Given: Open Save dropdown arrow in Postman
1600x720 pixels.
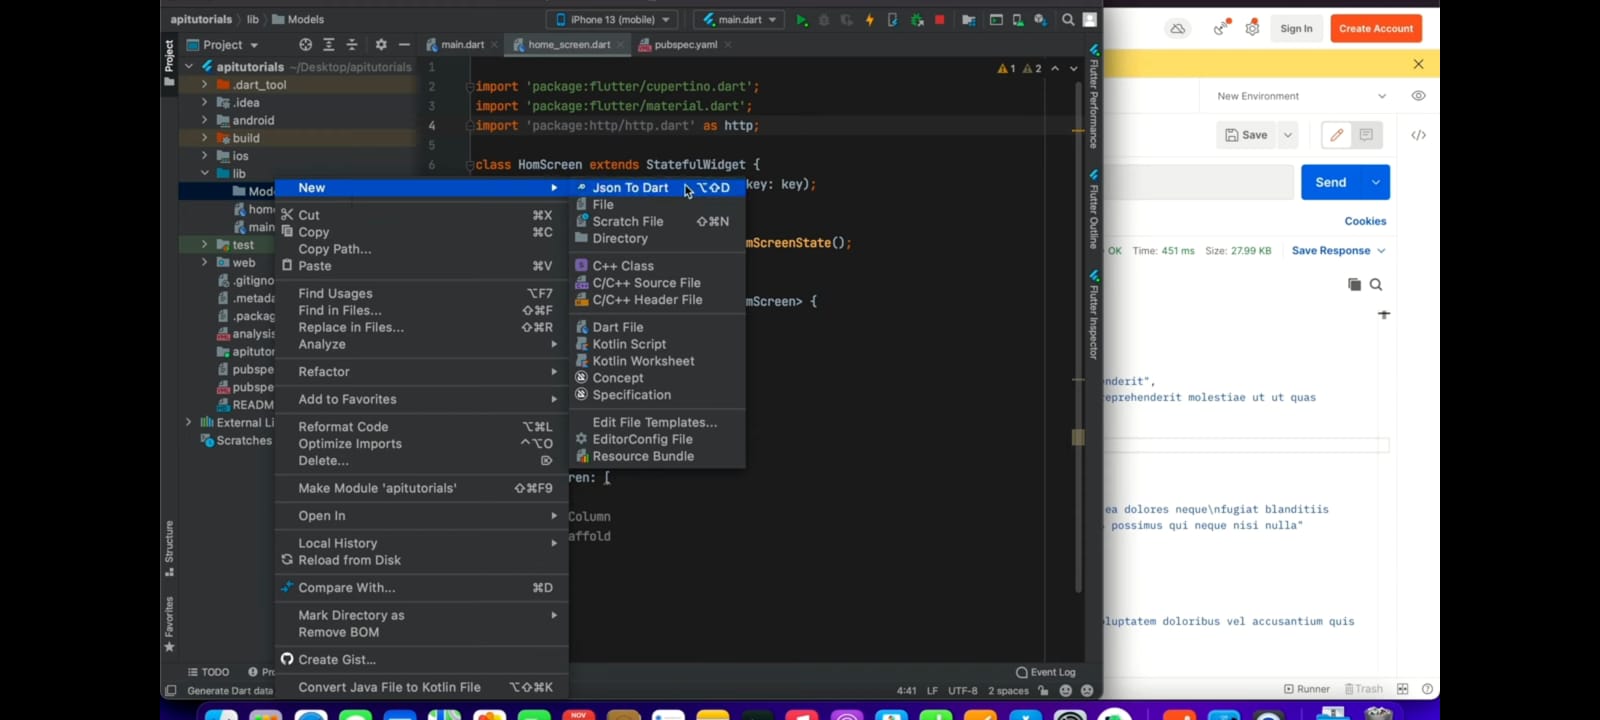Looking at the screenshot, I should click(x=1288, y=135).
